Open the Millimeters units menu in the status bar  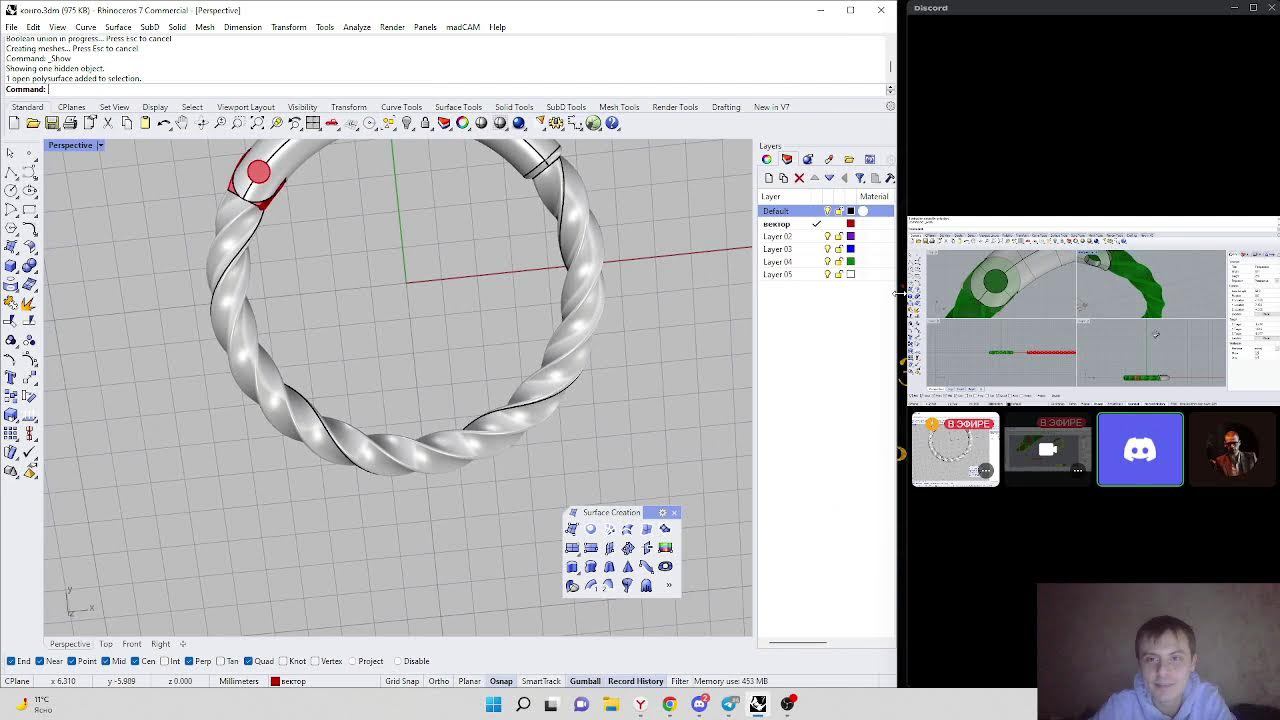coord(238,681)
